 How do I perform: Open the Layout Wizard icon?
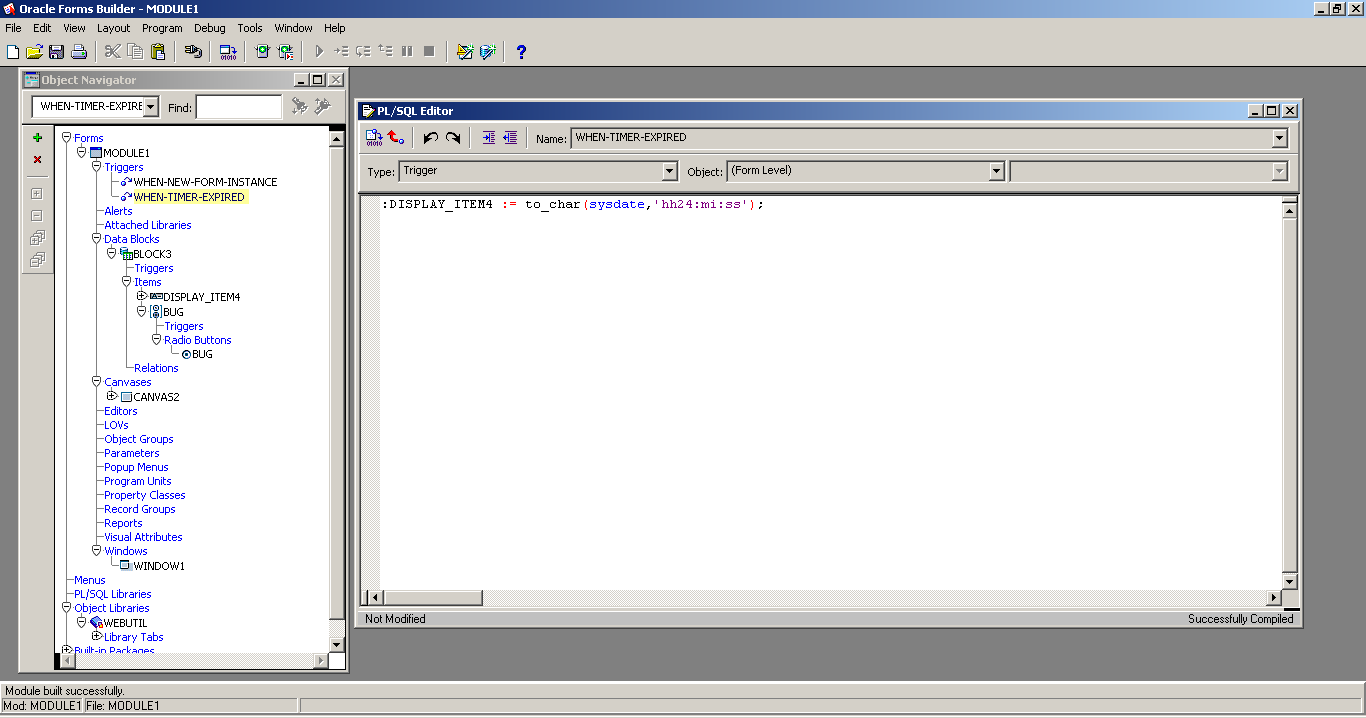[464, 52]
